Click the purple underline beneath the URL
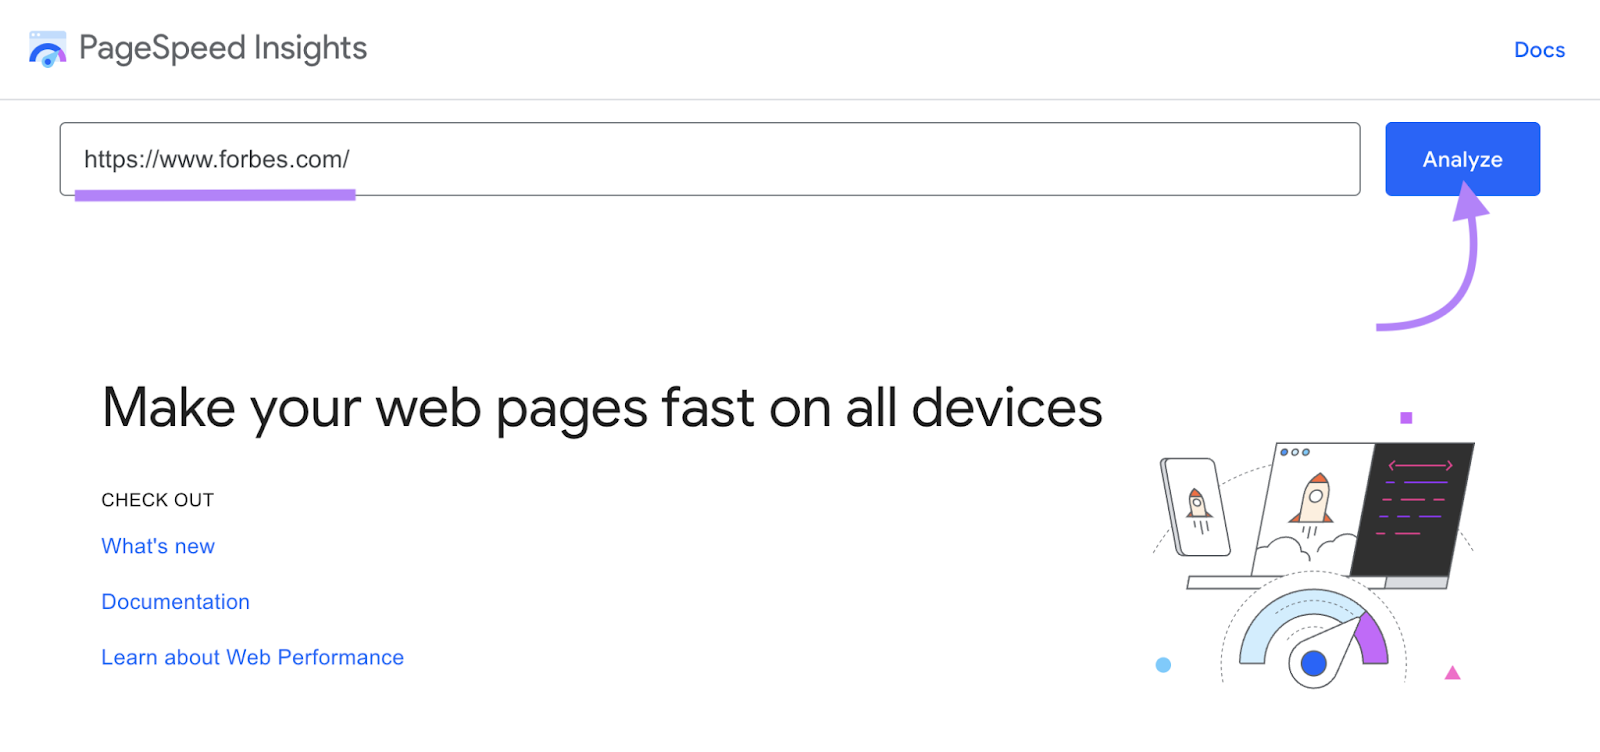The image size is (1600, 752). click(x=215, y=194)
